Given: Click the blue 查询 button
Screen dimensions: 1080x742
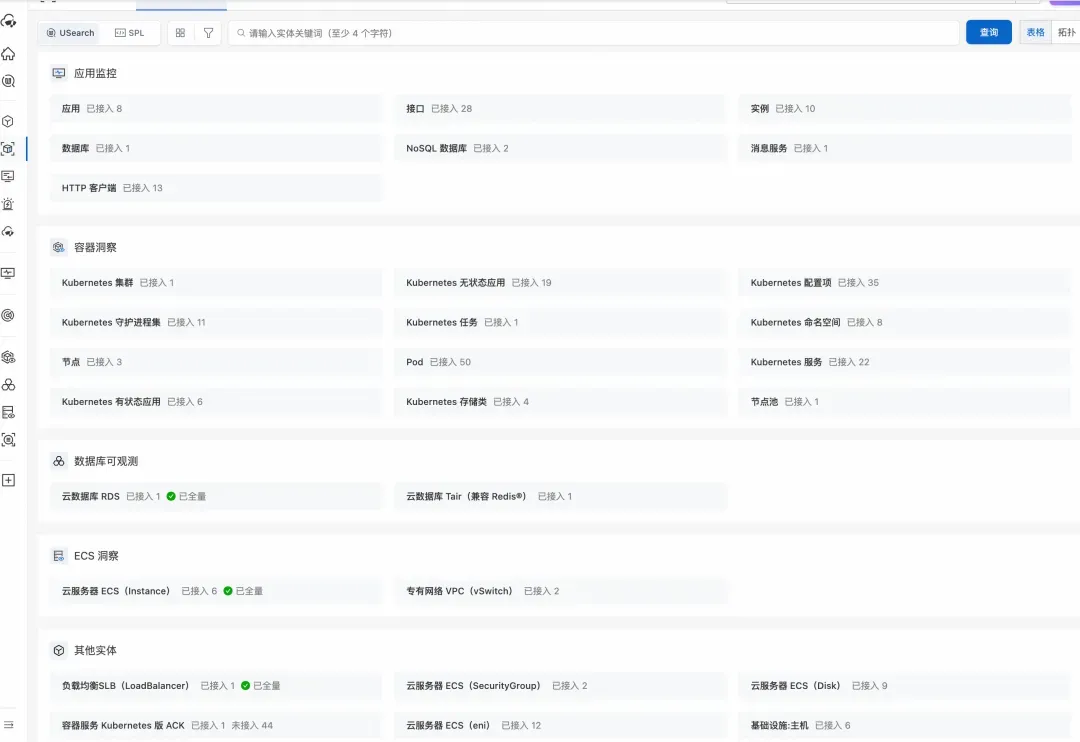Looking at the screenshot, I should pyautogui.click(x=988, y=32).
